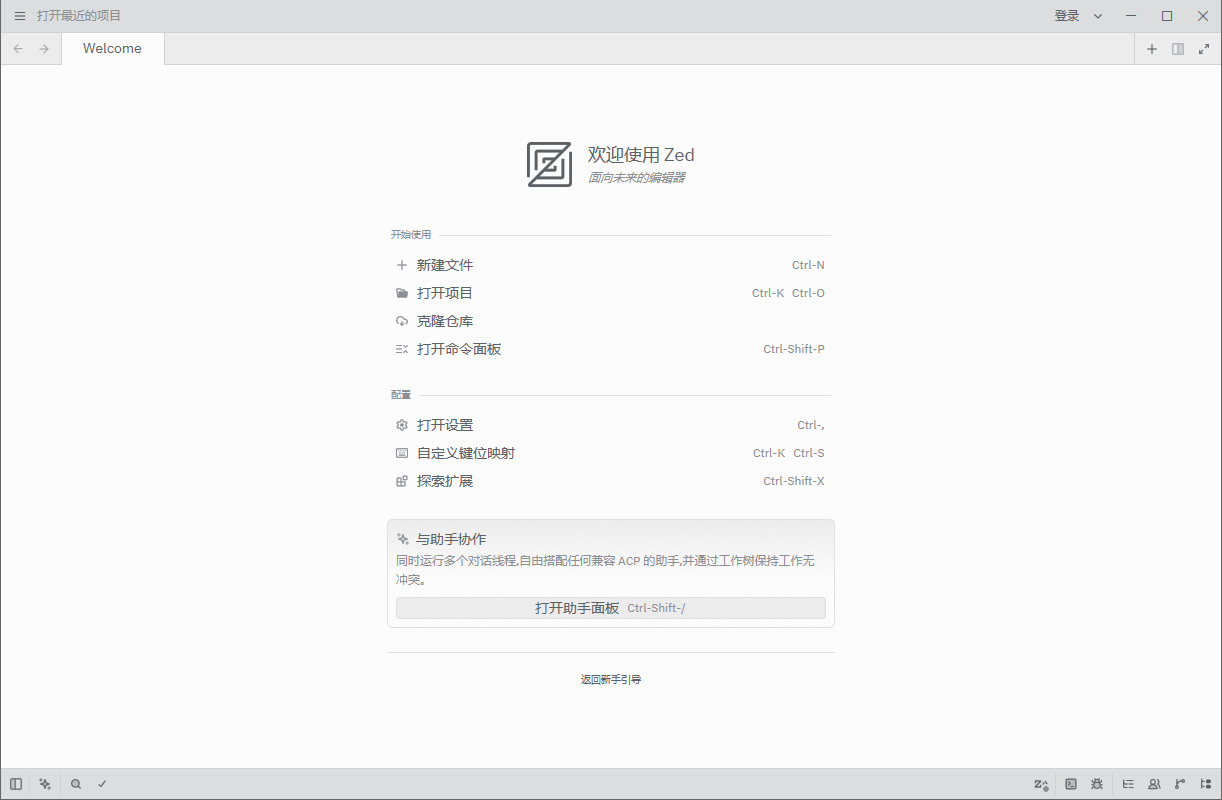
Task: Click the cloud download icon beside 克隆仓库
Action: pyautogui.click(x=402, y=321)
